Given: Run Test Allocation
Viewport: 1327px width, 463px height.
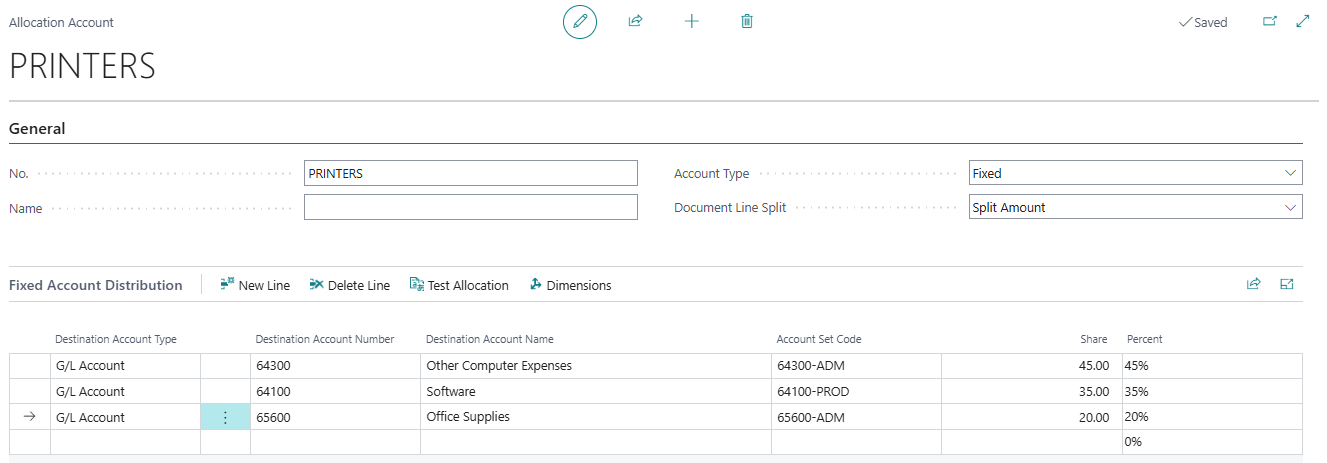Looking at the screenshot, I should tap(459, 285).
